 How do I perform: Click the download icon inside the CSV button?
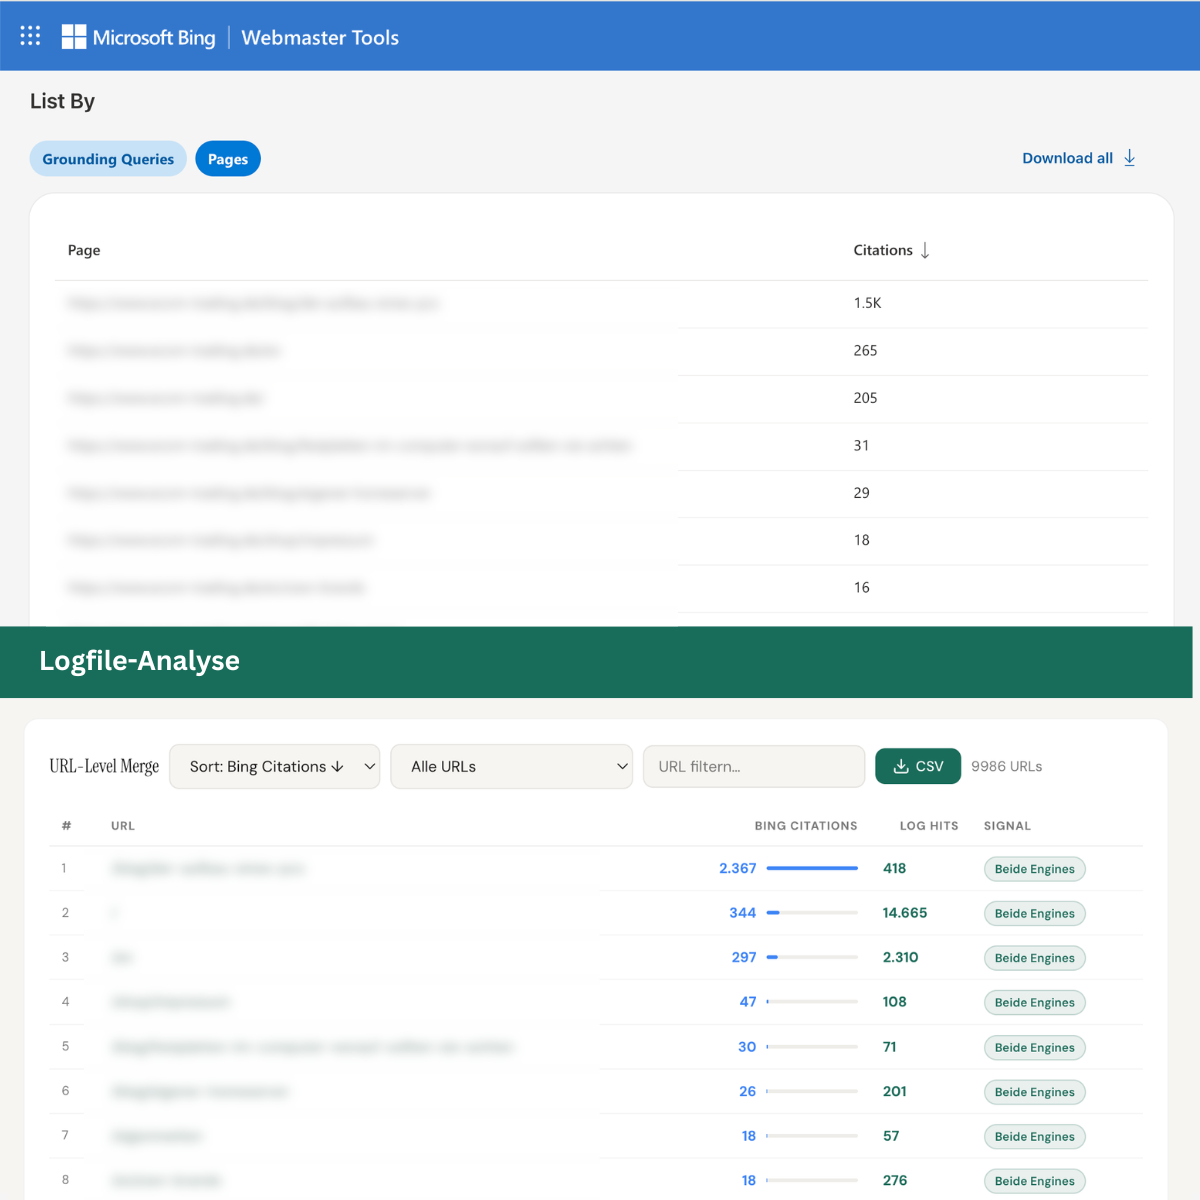(x=898, y=766)
